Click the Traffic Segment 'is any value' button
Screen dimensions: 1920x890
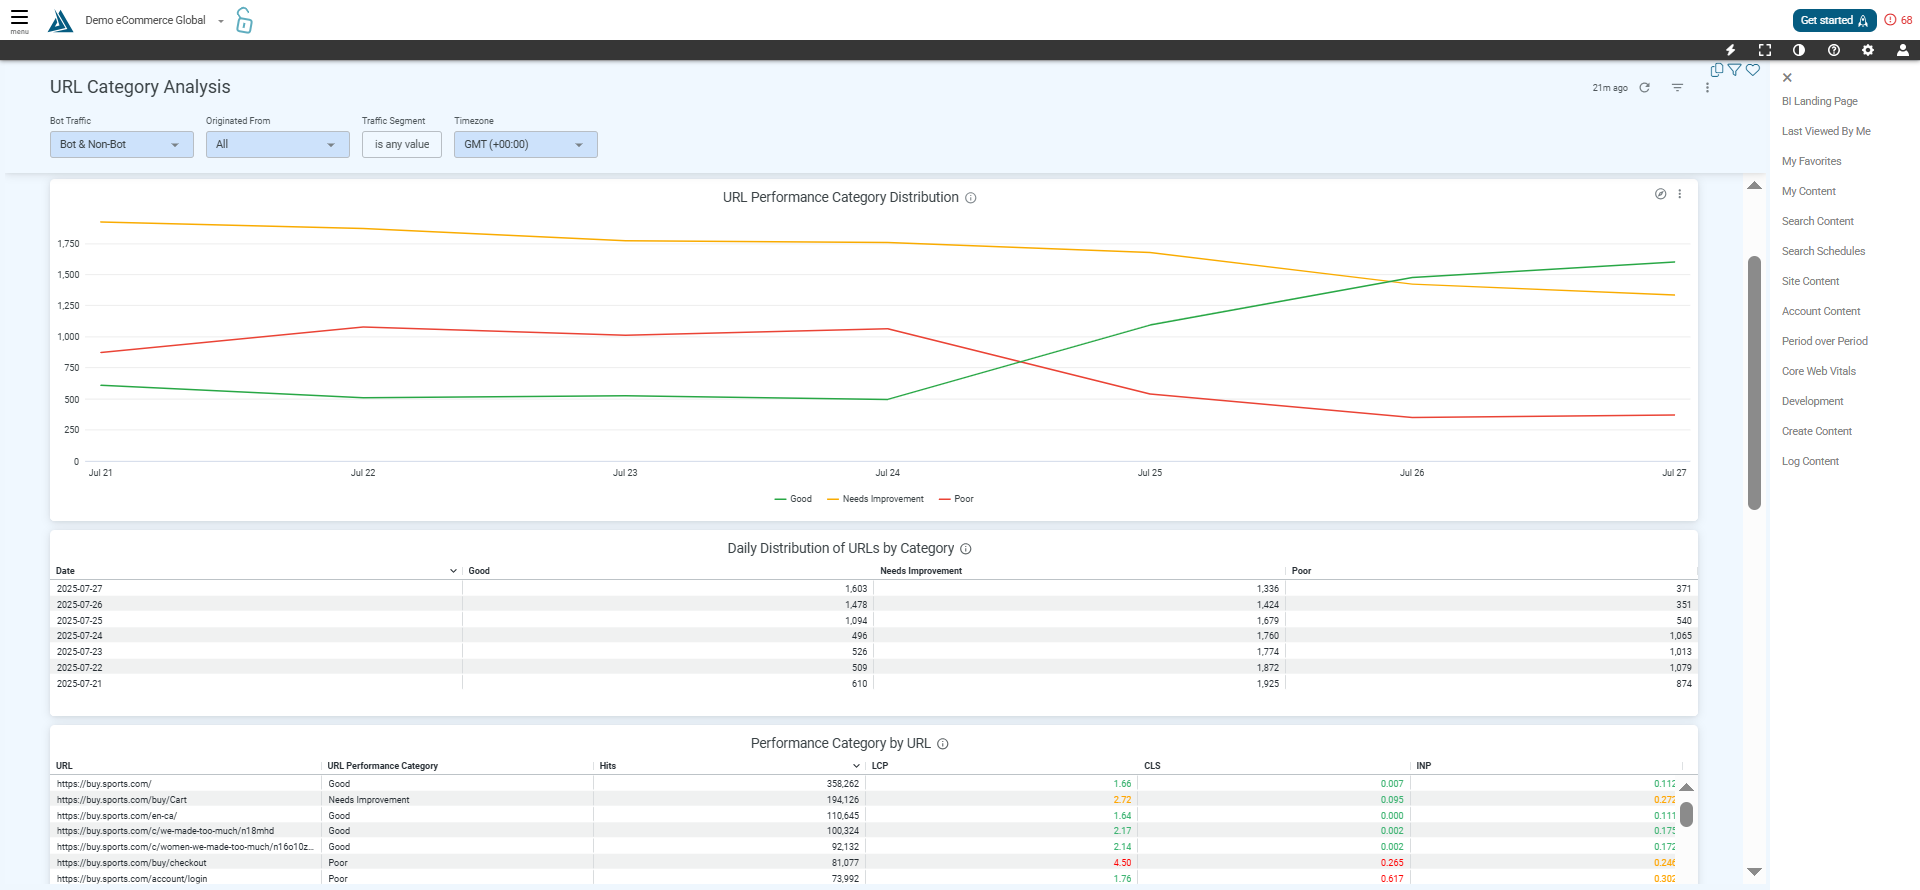tap(401, 145)
